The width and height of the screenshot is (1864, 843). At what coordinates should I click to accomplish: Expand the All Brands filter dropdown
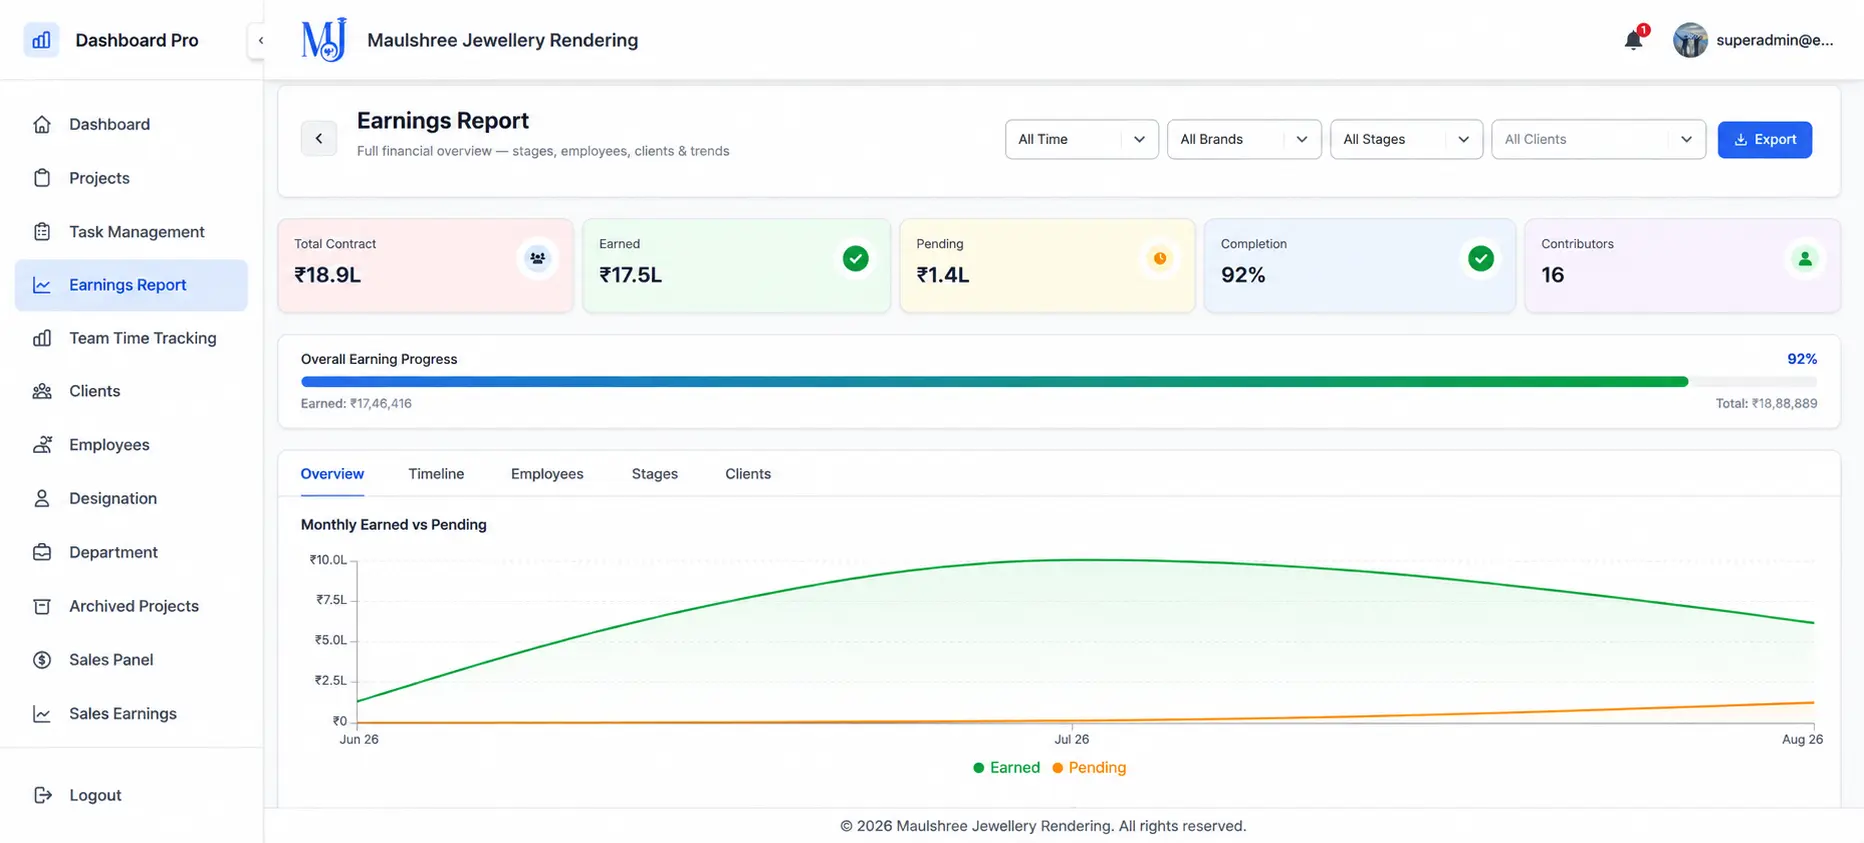(1244, 139)
